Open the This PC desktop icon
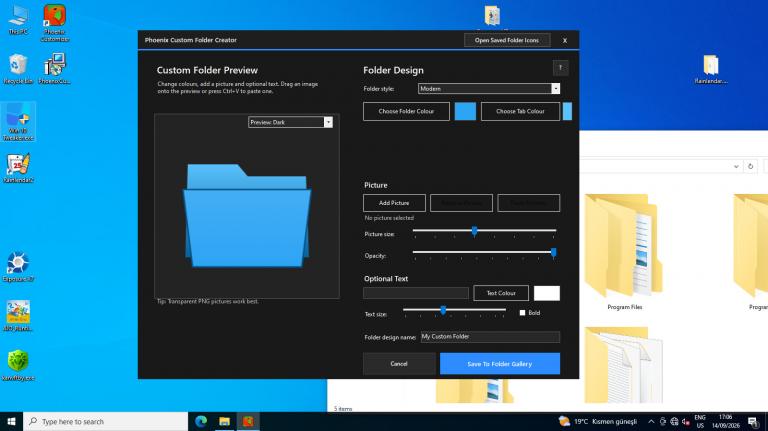768x431 pixels. [x=18, y=20]
